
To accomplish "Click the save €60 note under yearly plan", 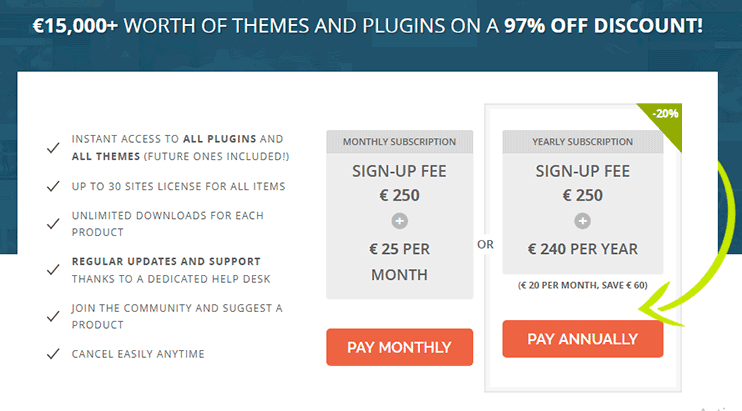I will pos(583,285).
